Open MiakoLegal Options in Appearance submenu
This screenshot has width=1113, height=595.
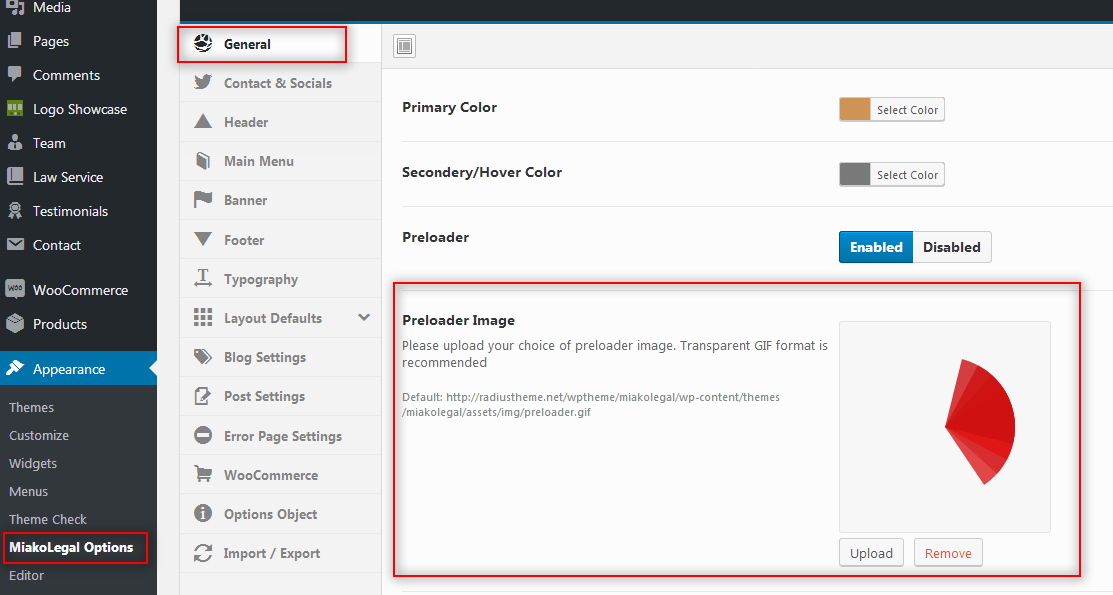coord(71,547)
